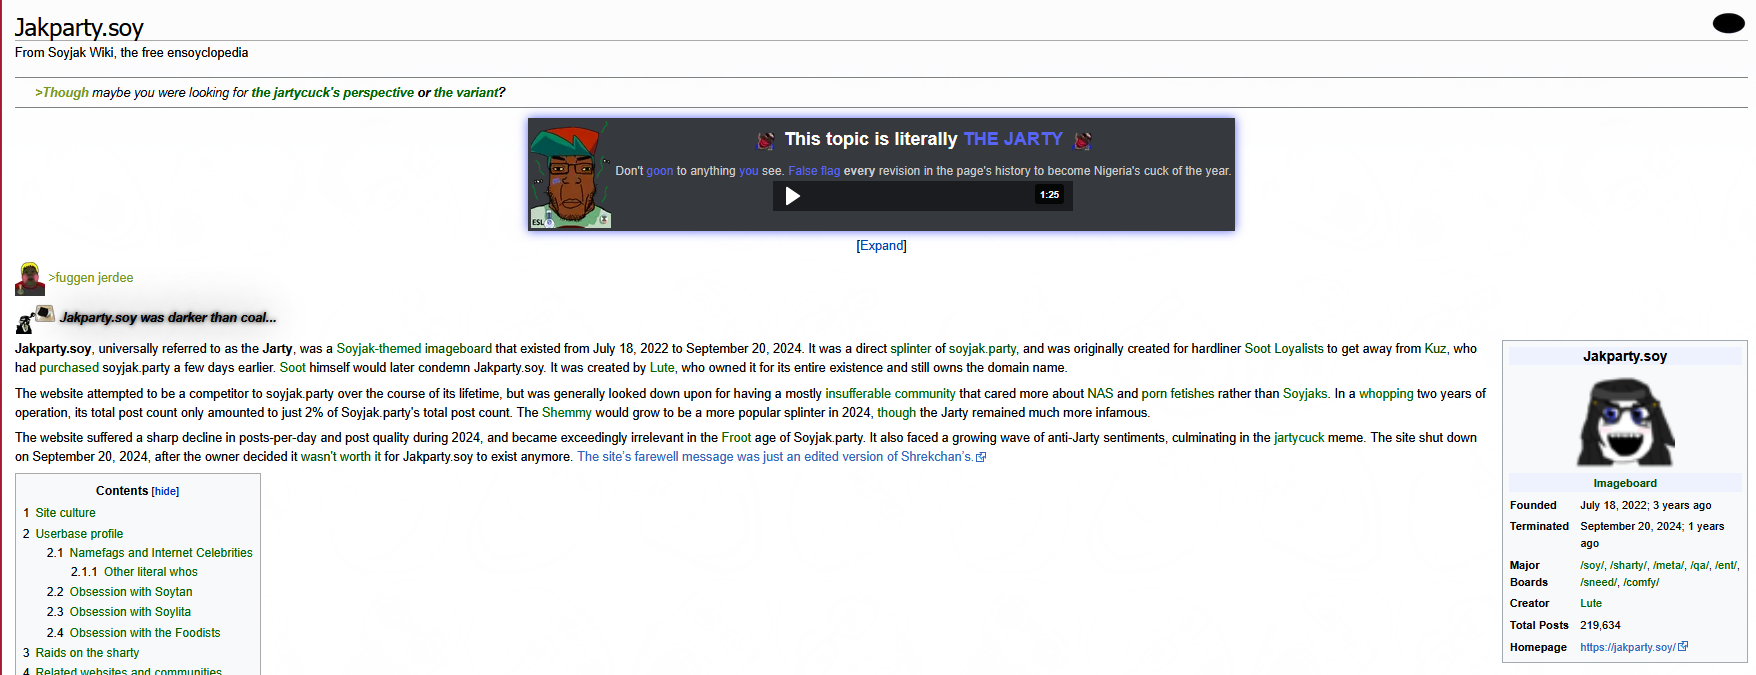Open the Soot Loyalists link
The width and height of the screenshot is (1756, 675).
coord(1284,349)
